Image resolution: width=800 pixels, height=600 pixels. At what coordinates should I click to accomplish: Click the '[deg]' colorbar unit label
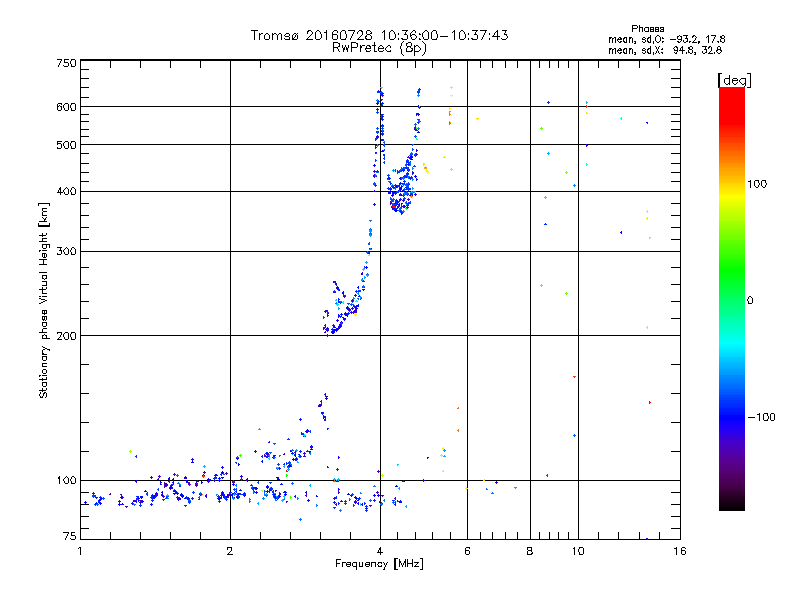pyautogui.click(x=734, y=80)
